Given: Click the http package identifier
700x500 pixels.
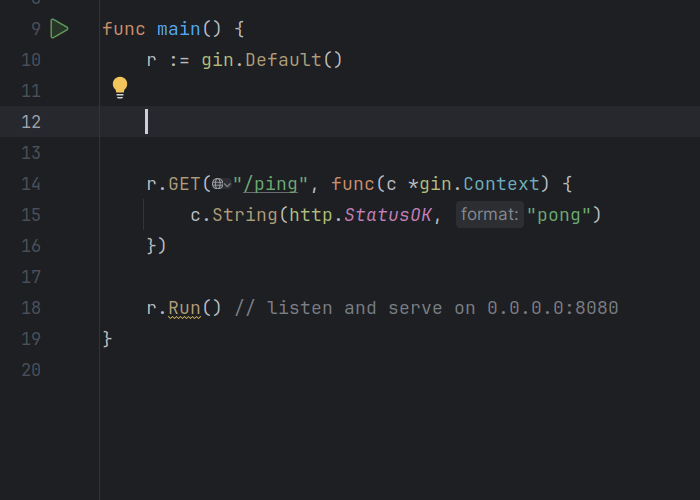Looking at the screenshot, I should (x=311, y=215).
